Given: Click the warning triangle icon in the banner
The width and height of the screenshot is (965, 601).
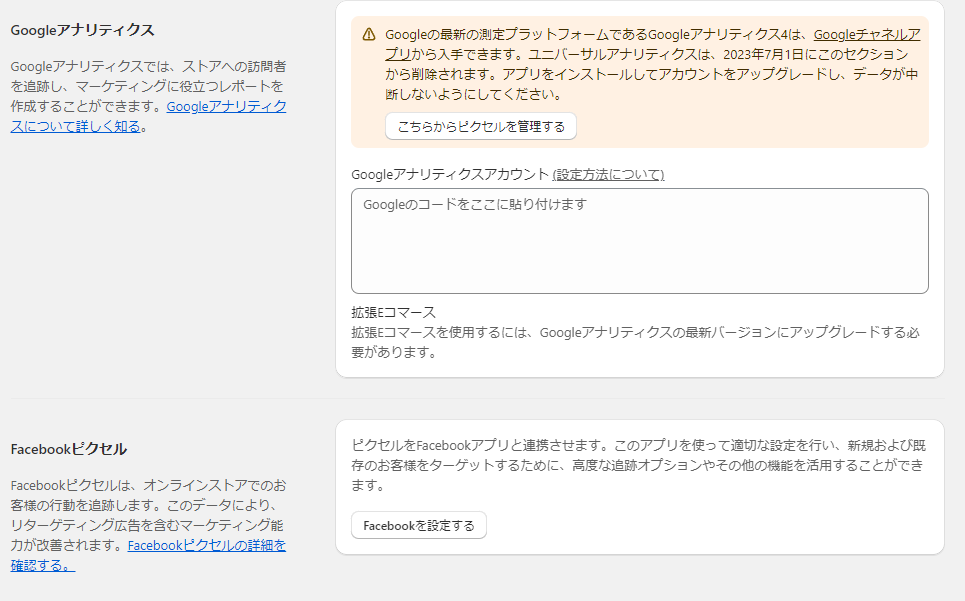Looking at the screenshot, I should coord(369,34).
